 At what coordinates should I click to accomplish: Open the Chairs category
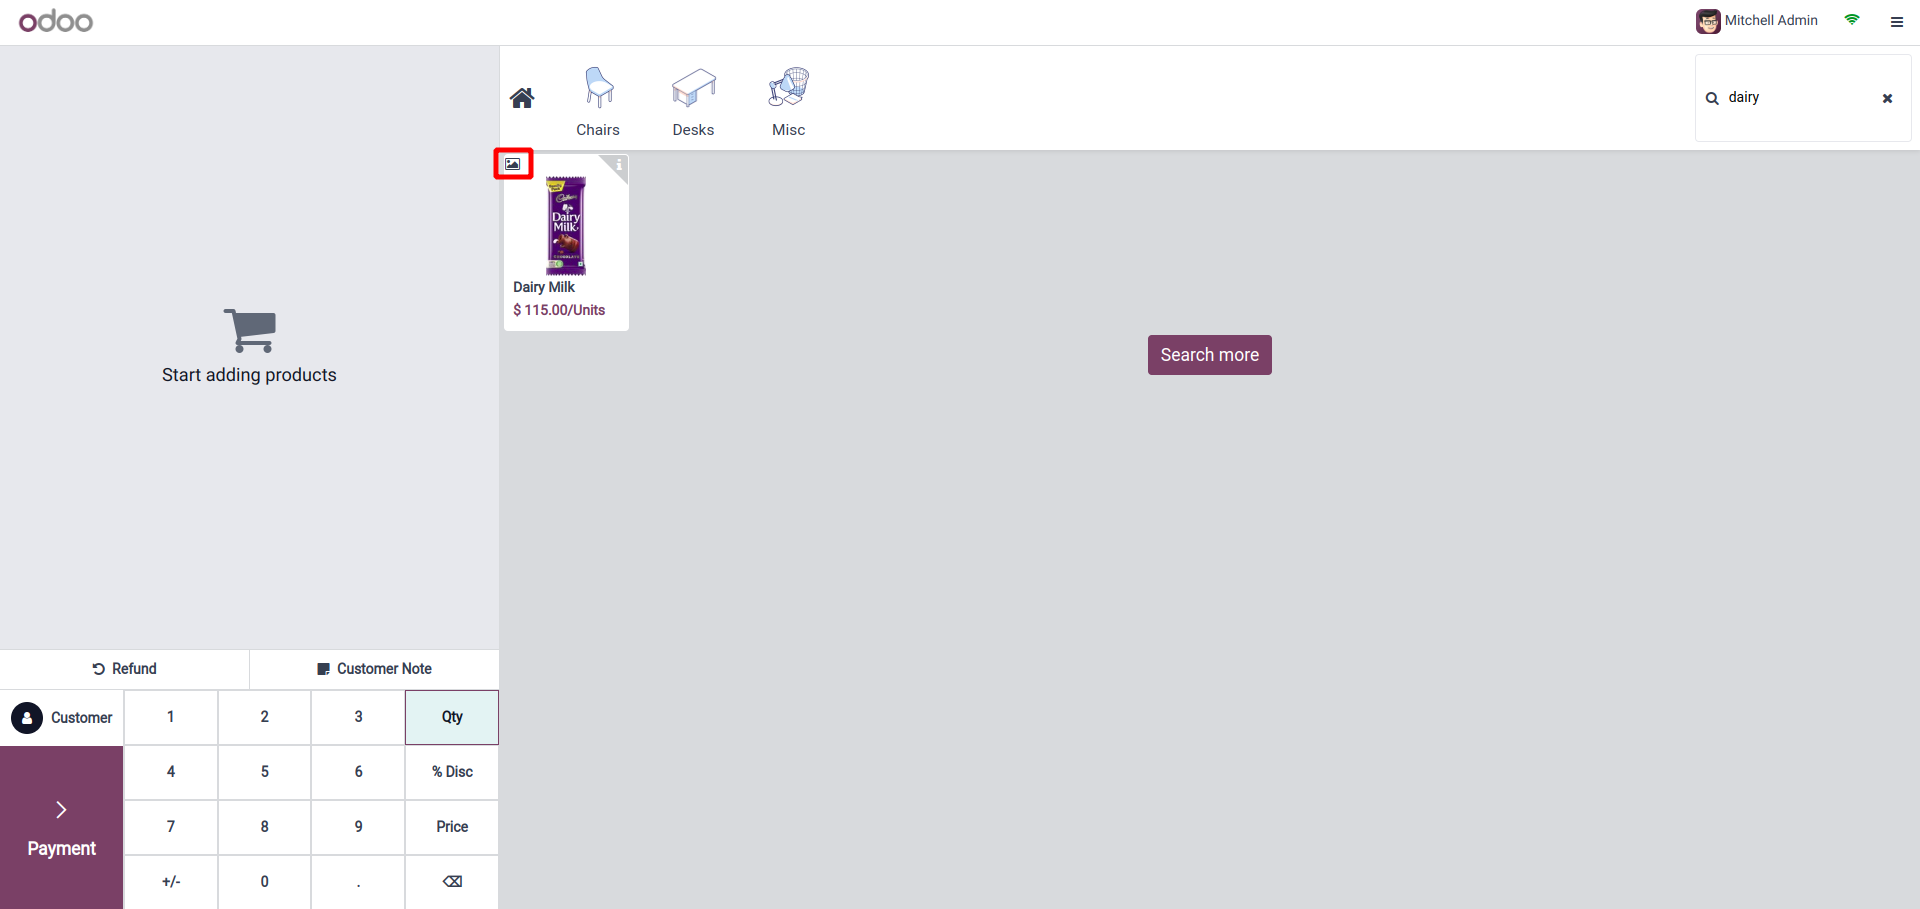(598, 101)
